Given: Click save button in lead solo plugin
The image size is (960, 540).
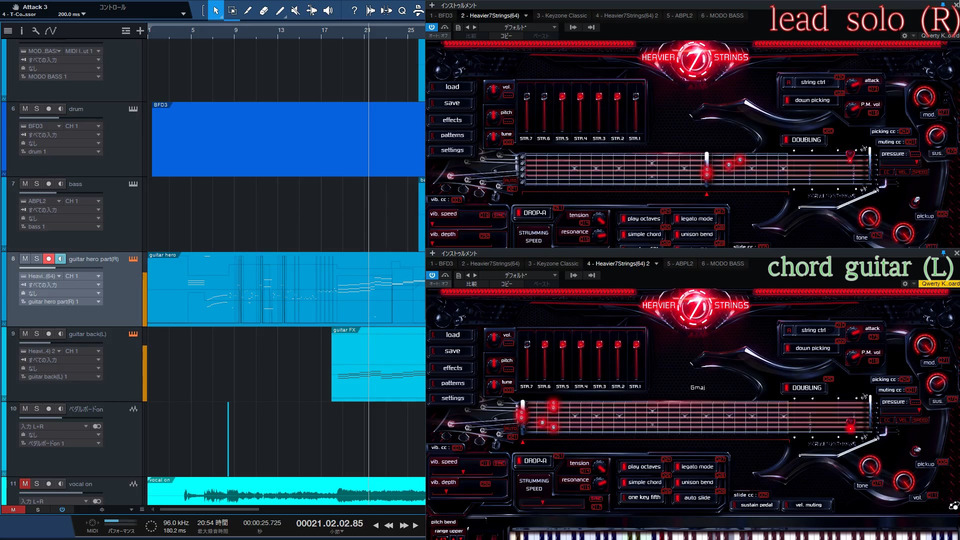Looking at the screenshot, I should coord(452,103).
